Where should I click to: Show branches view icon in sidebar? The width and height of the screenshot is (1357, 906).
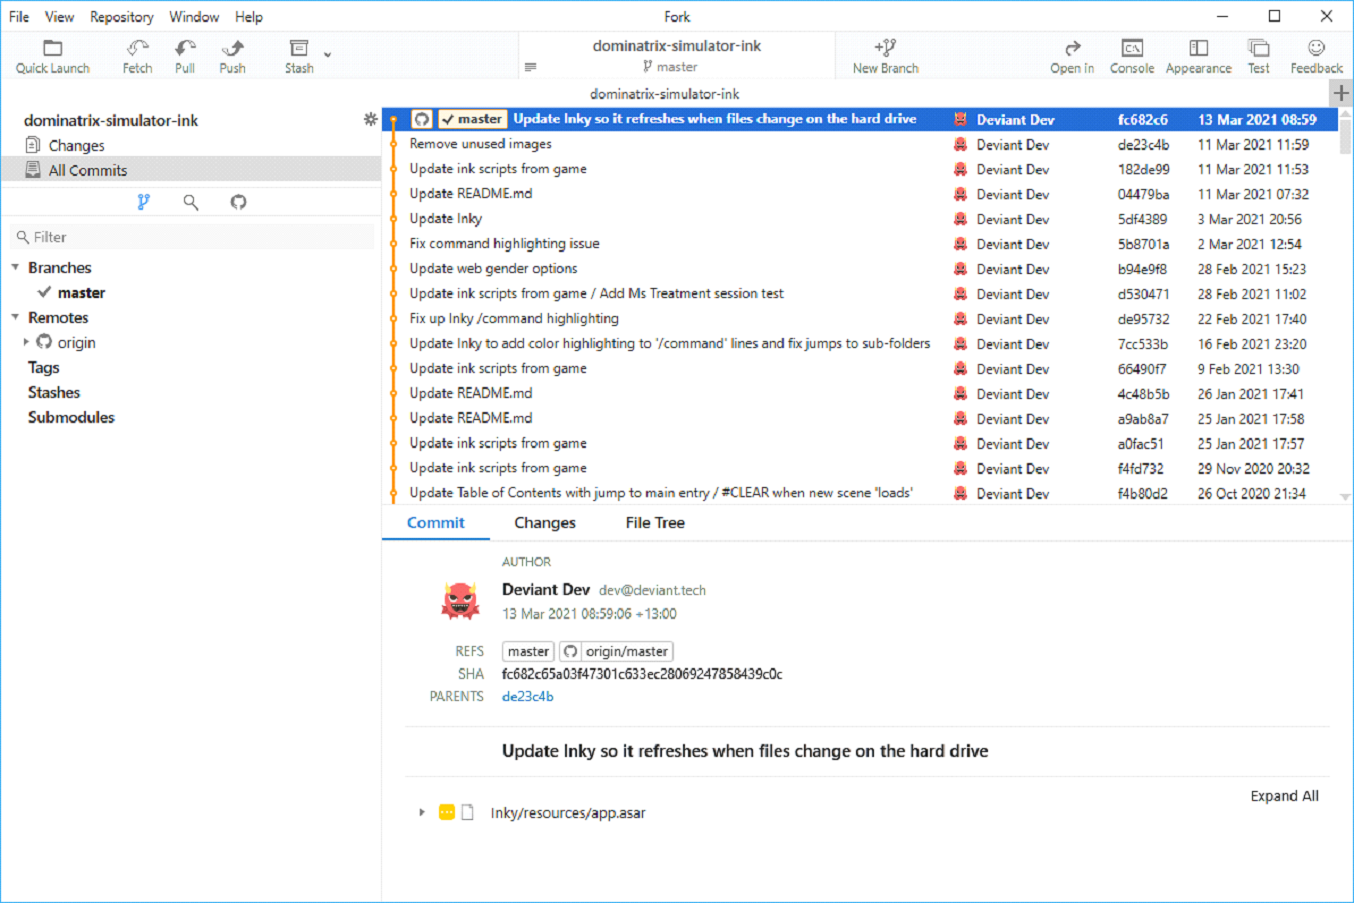(x=143, y=202)
